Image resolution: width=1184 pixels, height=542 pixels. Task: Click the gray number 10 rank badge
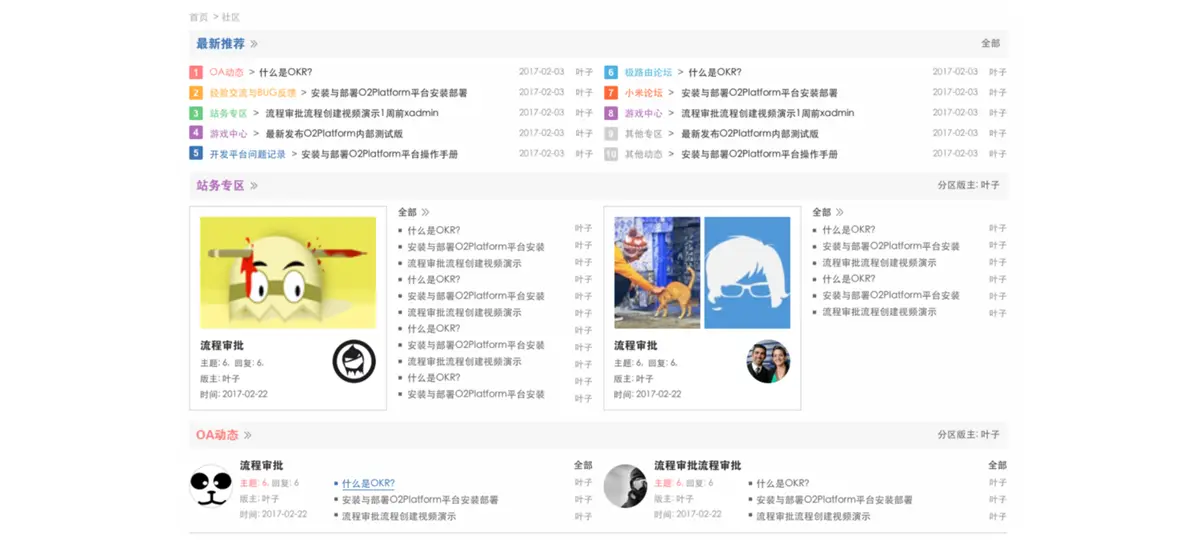611,154
